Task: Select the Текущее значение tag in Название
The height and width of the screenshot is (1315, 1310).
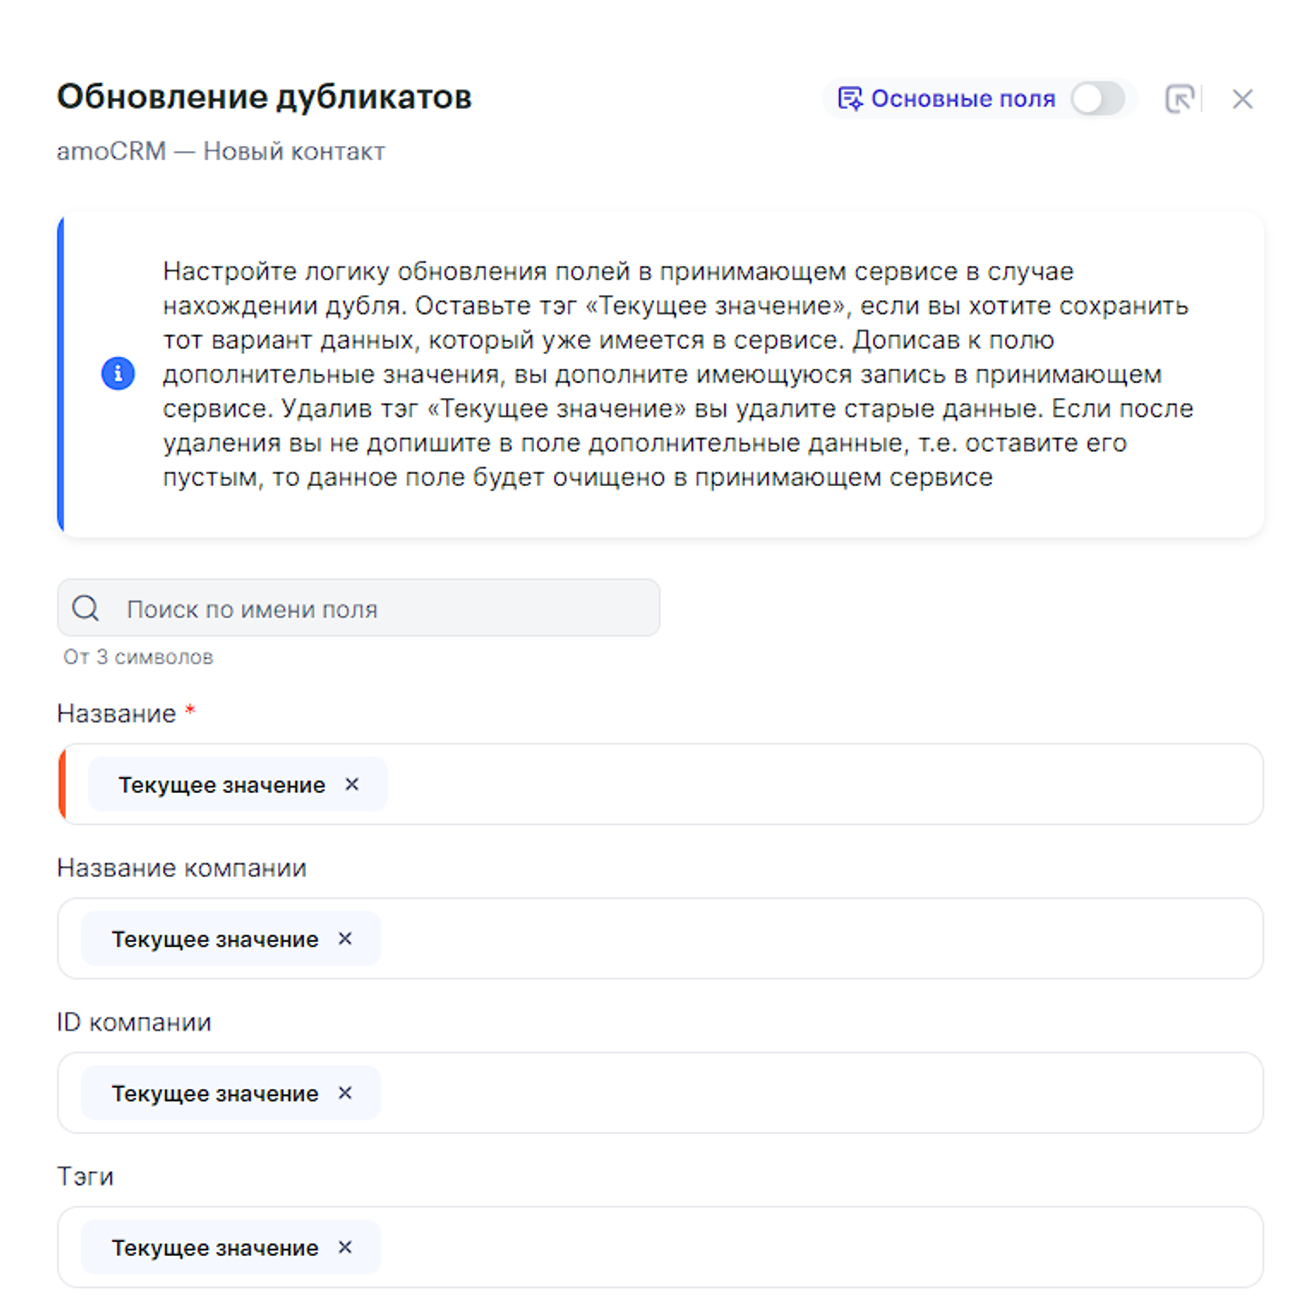Action: [x=221, y=785]
